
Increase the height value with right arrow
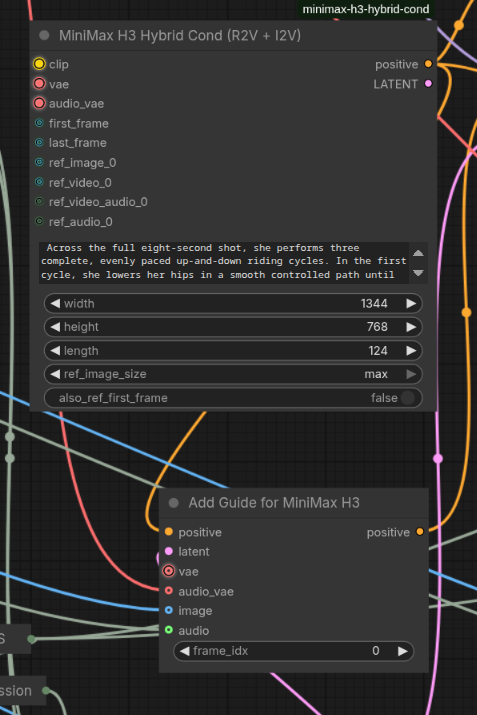tap(411, 327)
